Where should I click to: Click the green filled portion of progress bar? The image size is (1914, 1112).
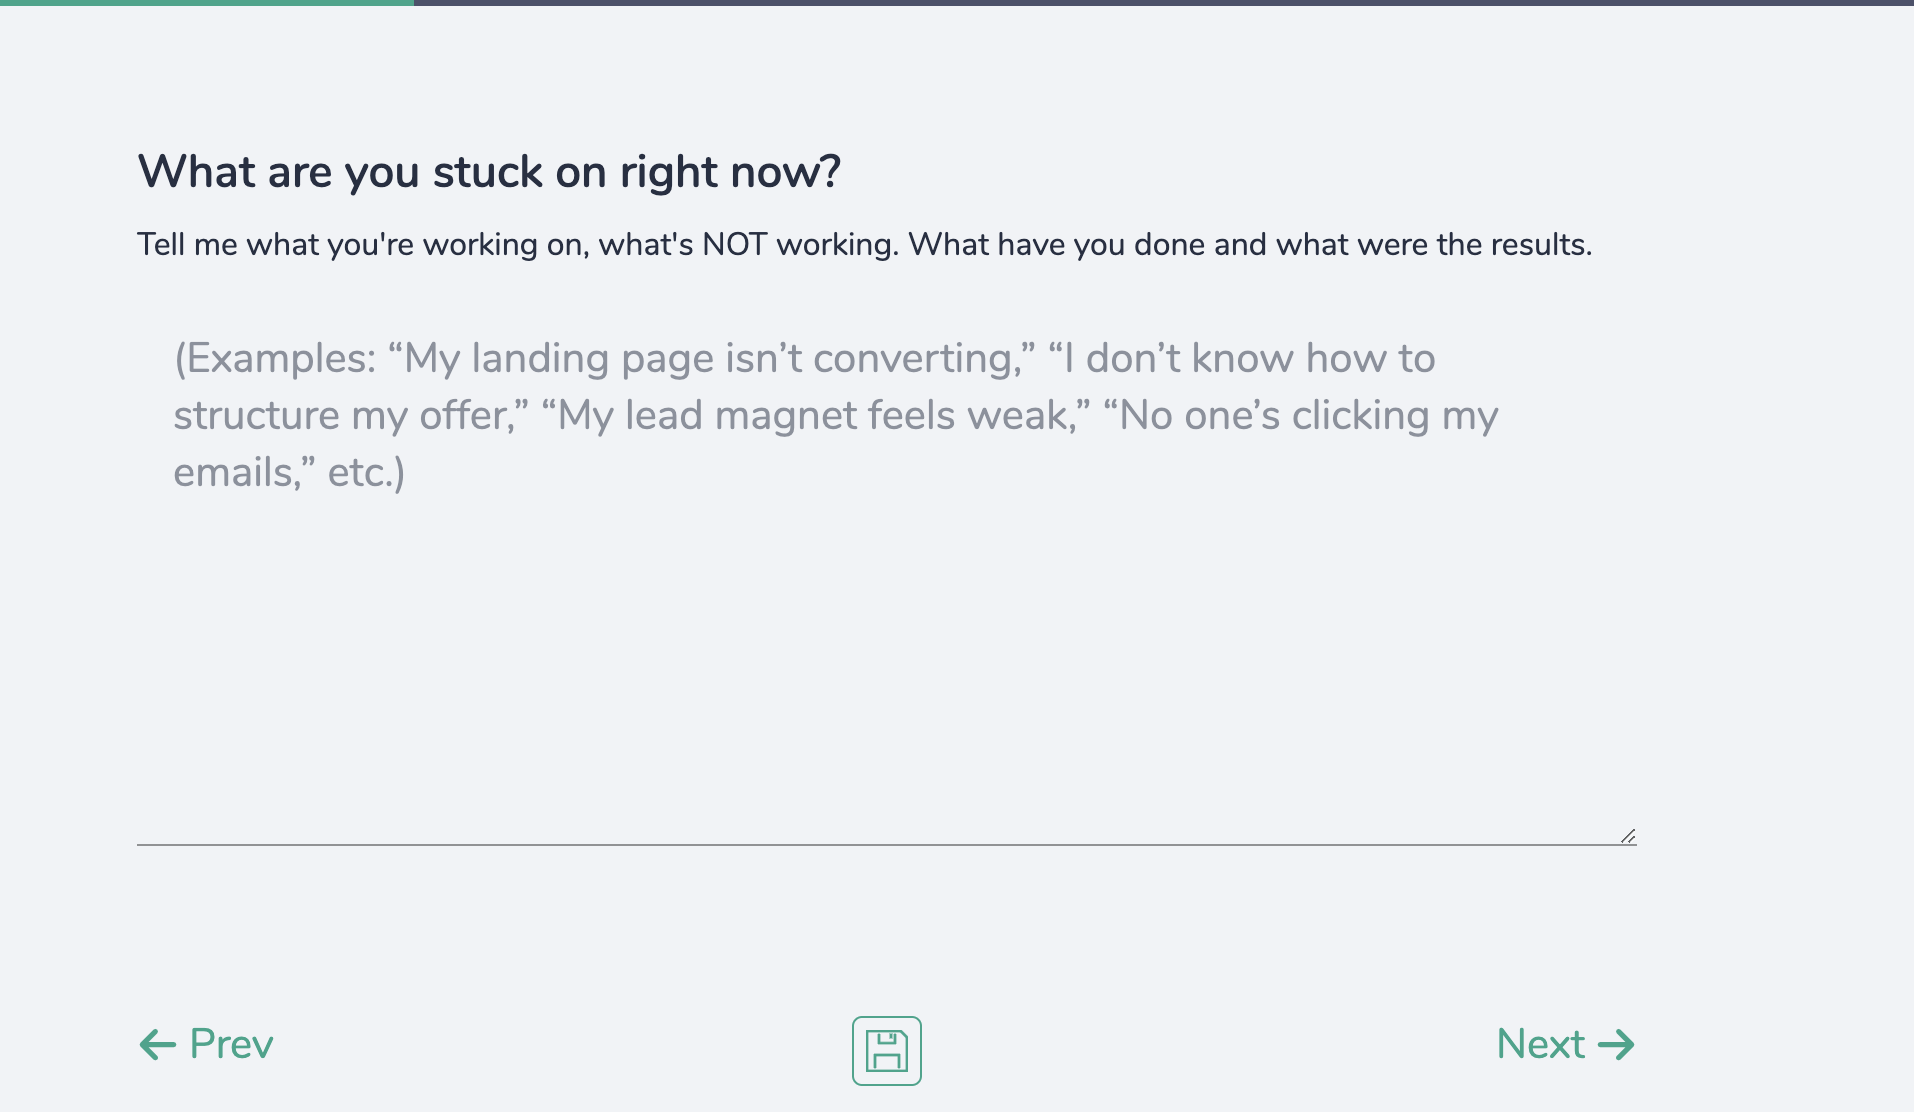[x=206, y=3]
